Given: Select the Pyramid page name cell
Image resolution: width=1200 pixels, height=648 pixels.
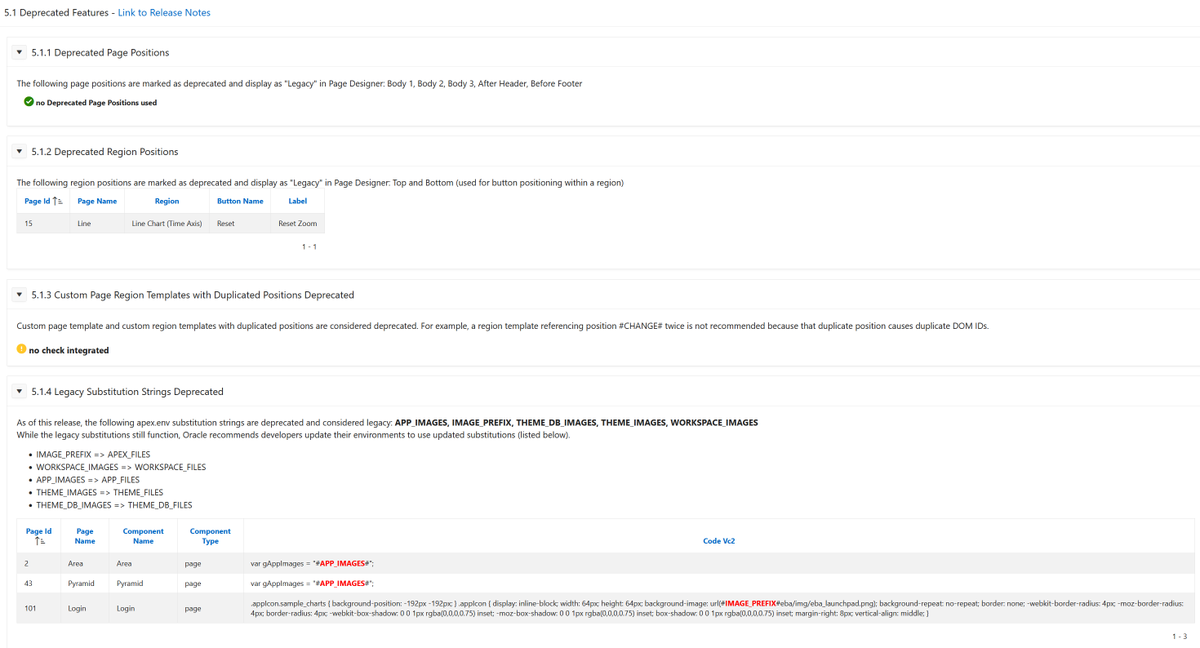Looking at the screenshot, I should coord(85,583).
